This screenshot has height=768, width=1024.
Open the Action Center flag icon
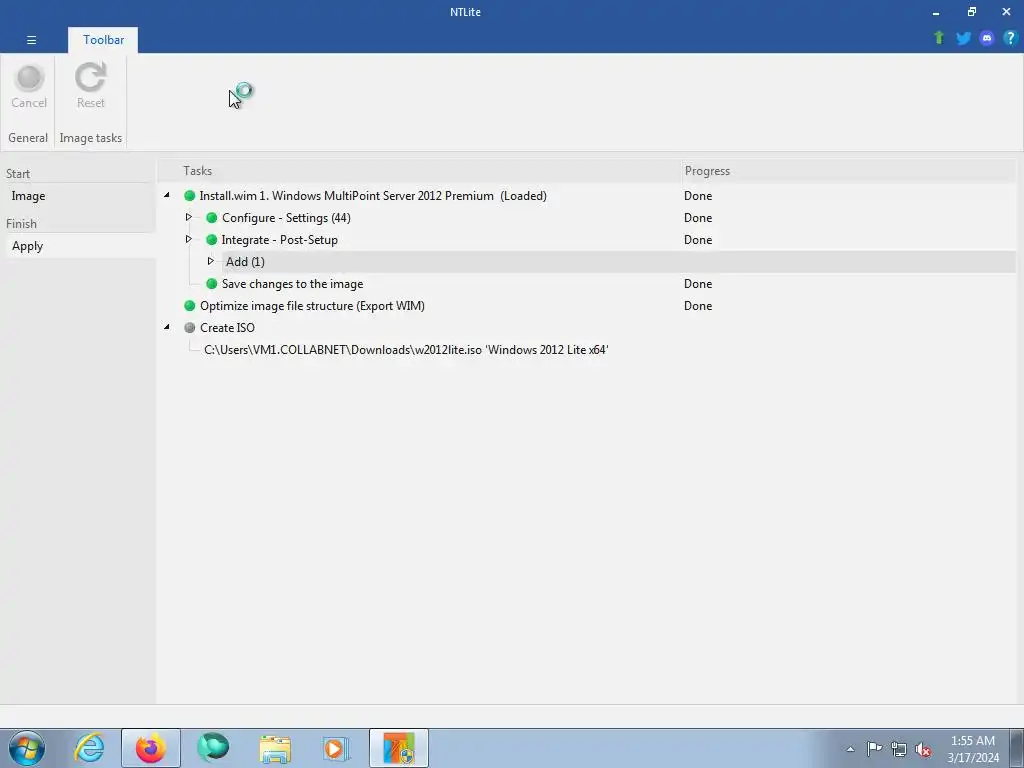[x=874, y=749]
